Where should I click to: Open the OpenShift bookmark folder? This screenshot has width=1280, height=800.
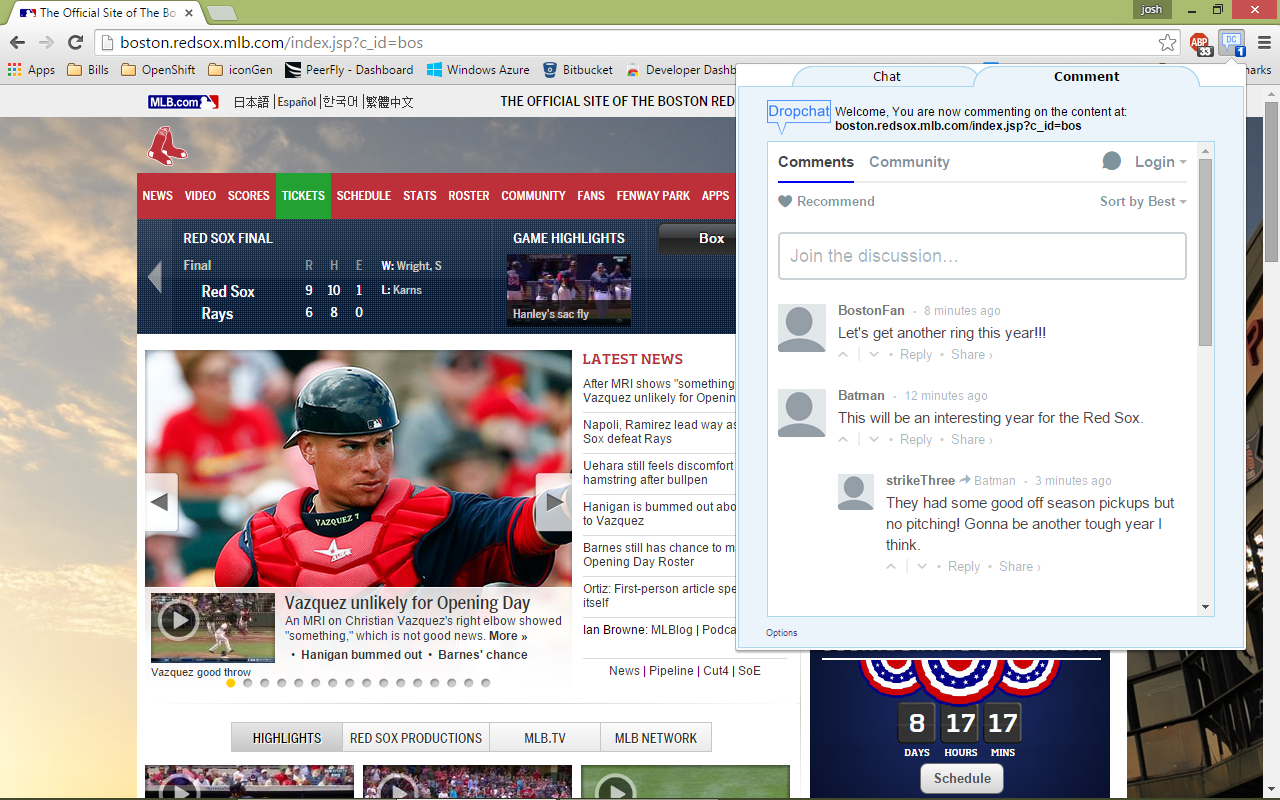[158, 70]
